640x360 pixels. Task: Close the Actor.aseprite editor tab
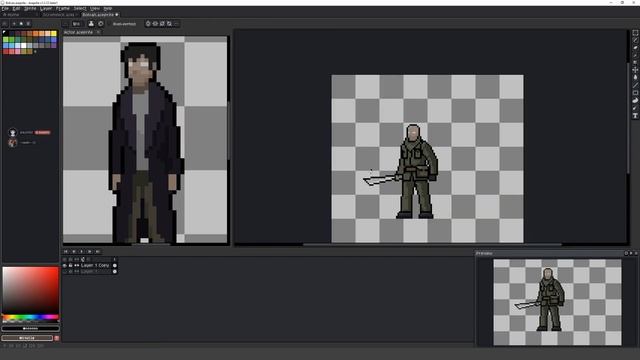(98, 32)
